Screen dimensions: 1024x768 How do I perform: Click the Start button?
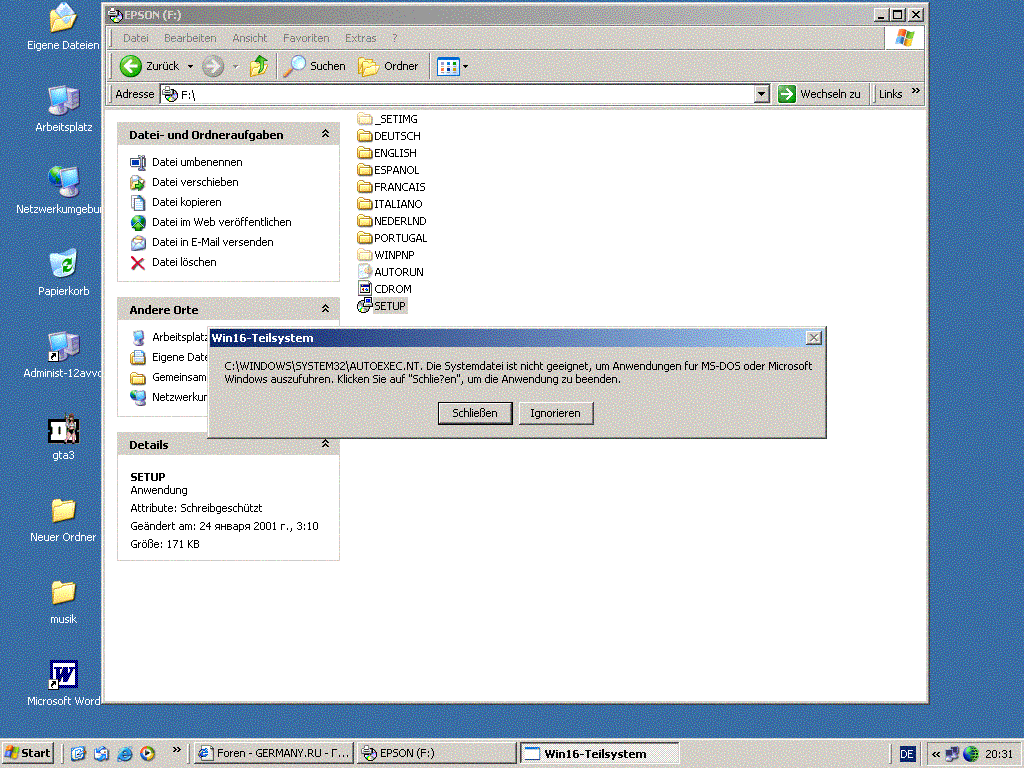(27, 753)
